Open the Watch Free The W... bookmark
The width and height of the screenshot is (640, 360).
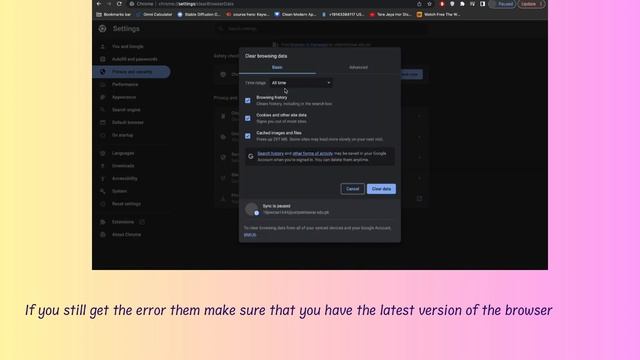point(439,14)
